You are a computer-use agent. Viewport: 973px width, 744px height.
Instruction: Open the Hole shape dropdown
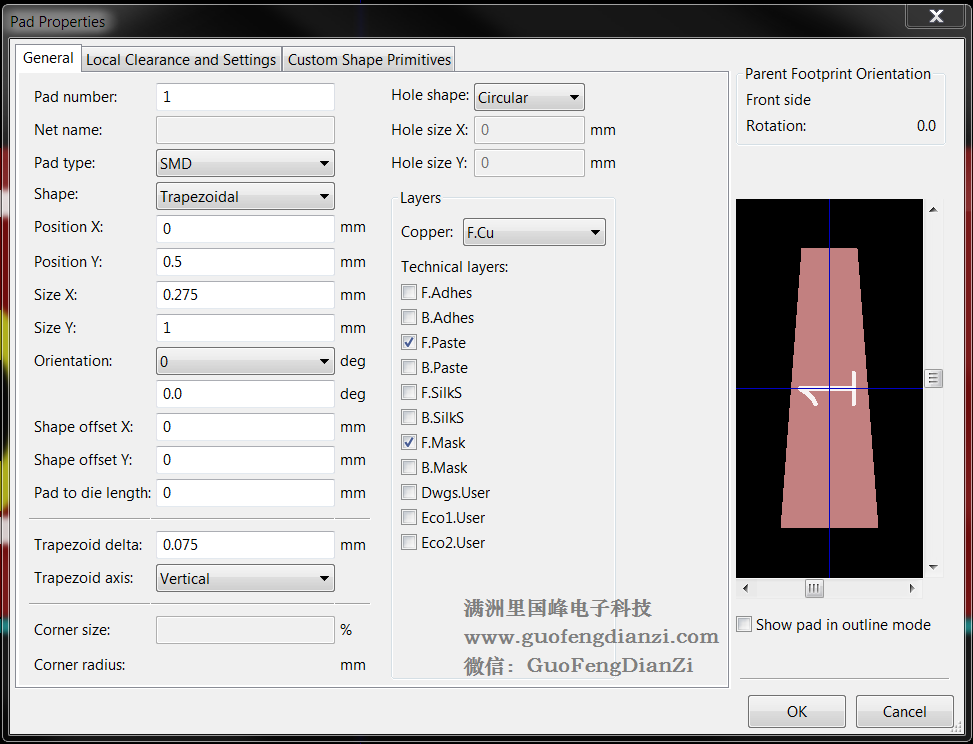[x=529, y=97]
